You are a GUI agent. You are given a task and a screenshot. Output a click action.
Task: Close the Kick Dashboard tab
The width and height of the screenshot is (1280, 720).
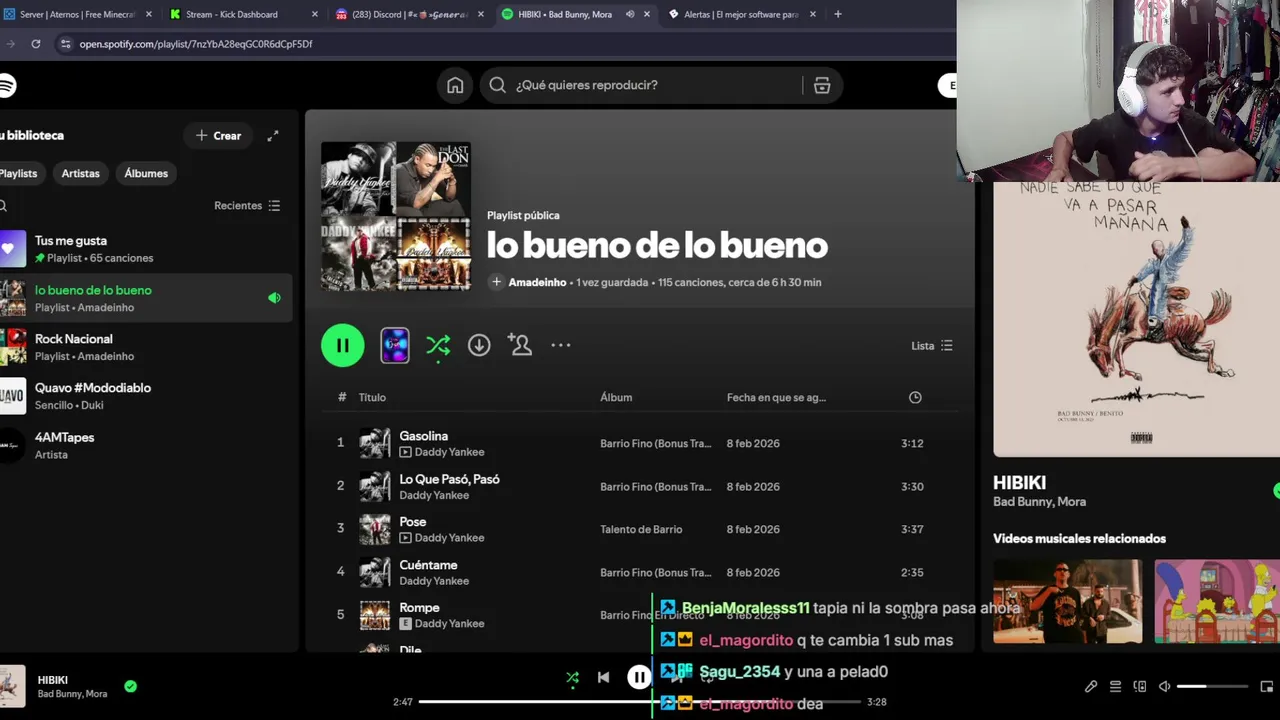click(x=315, y=15)
